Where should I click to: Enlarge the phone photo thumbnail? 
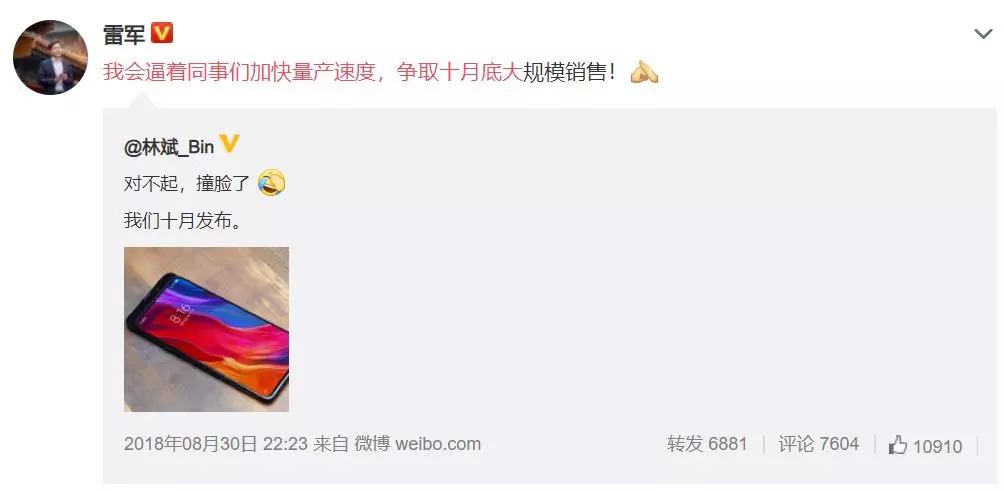point(206,329)
